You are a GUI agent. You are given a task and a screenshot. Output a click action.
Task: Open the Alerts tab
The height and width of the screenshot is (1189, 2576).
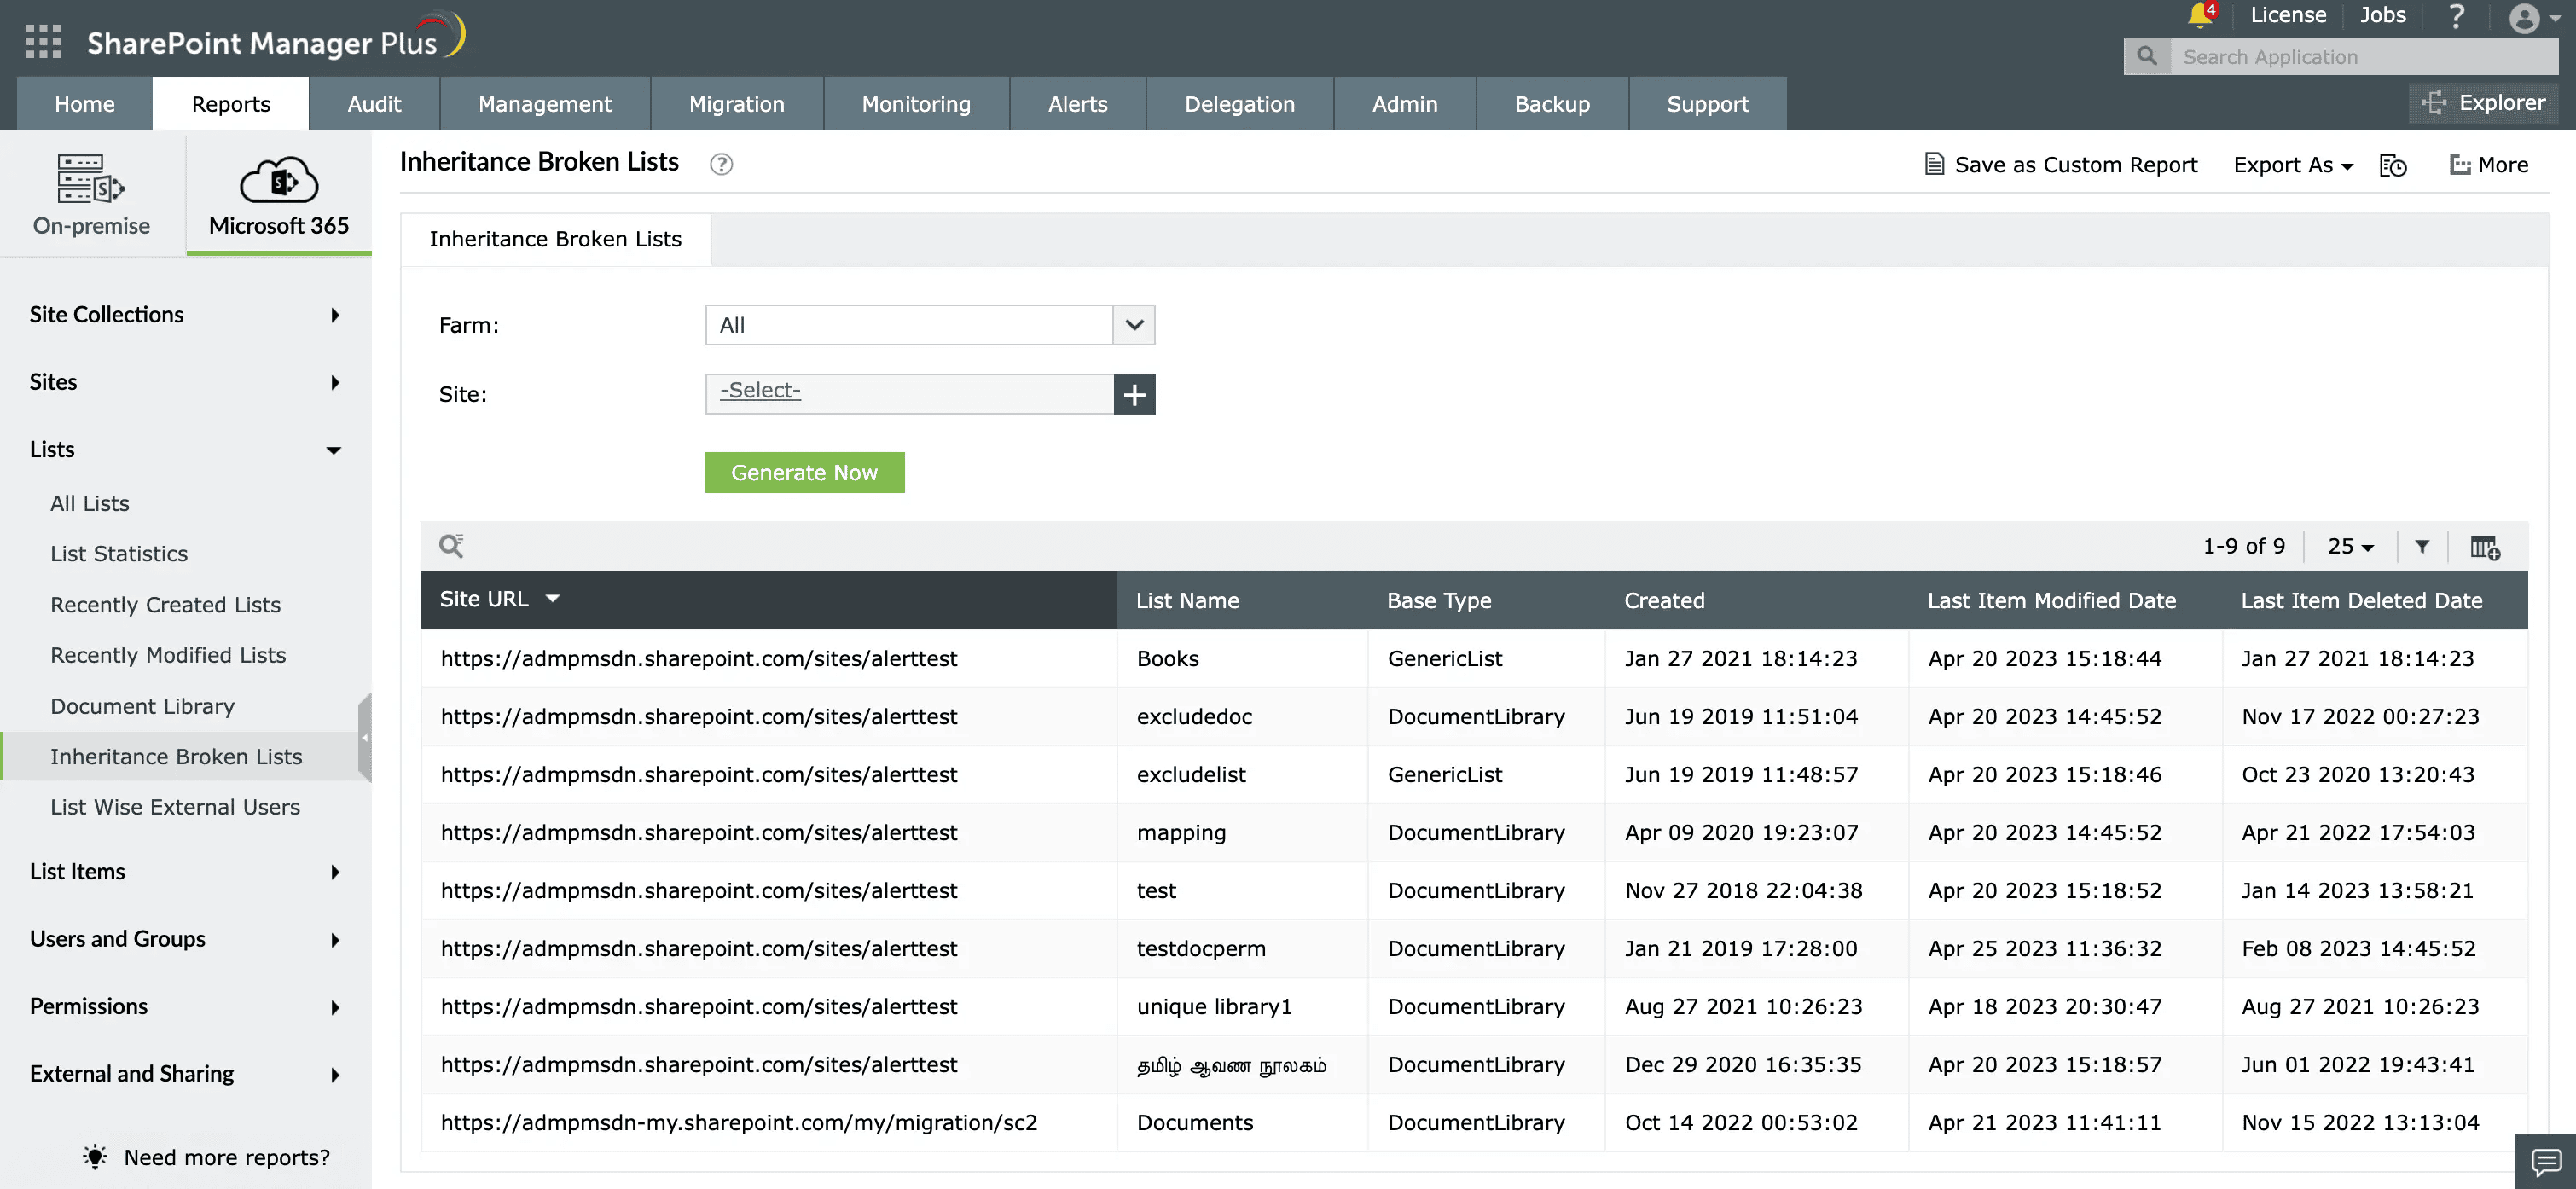1078,104
